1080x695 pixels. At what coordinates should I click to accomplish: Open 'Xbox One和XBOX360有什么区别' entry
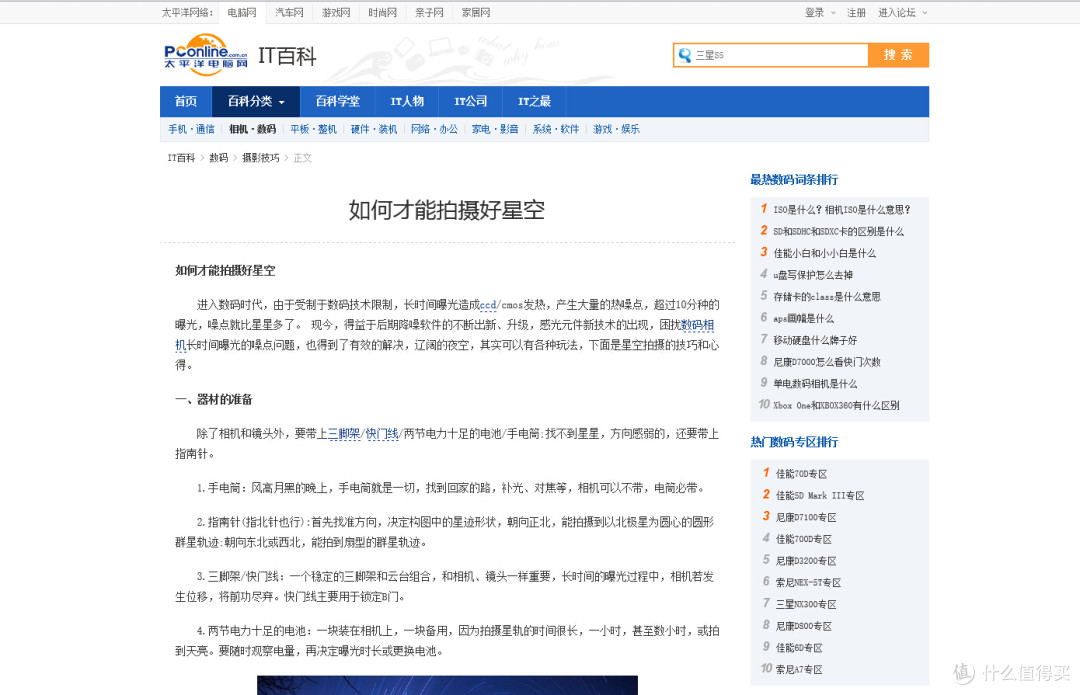tap(836, 405)
